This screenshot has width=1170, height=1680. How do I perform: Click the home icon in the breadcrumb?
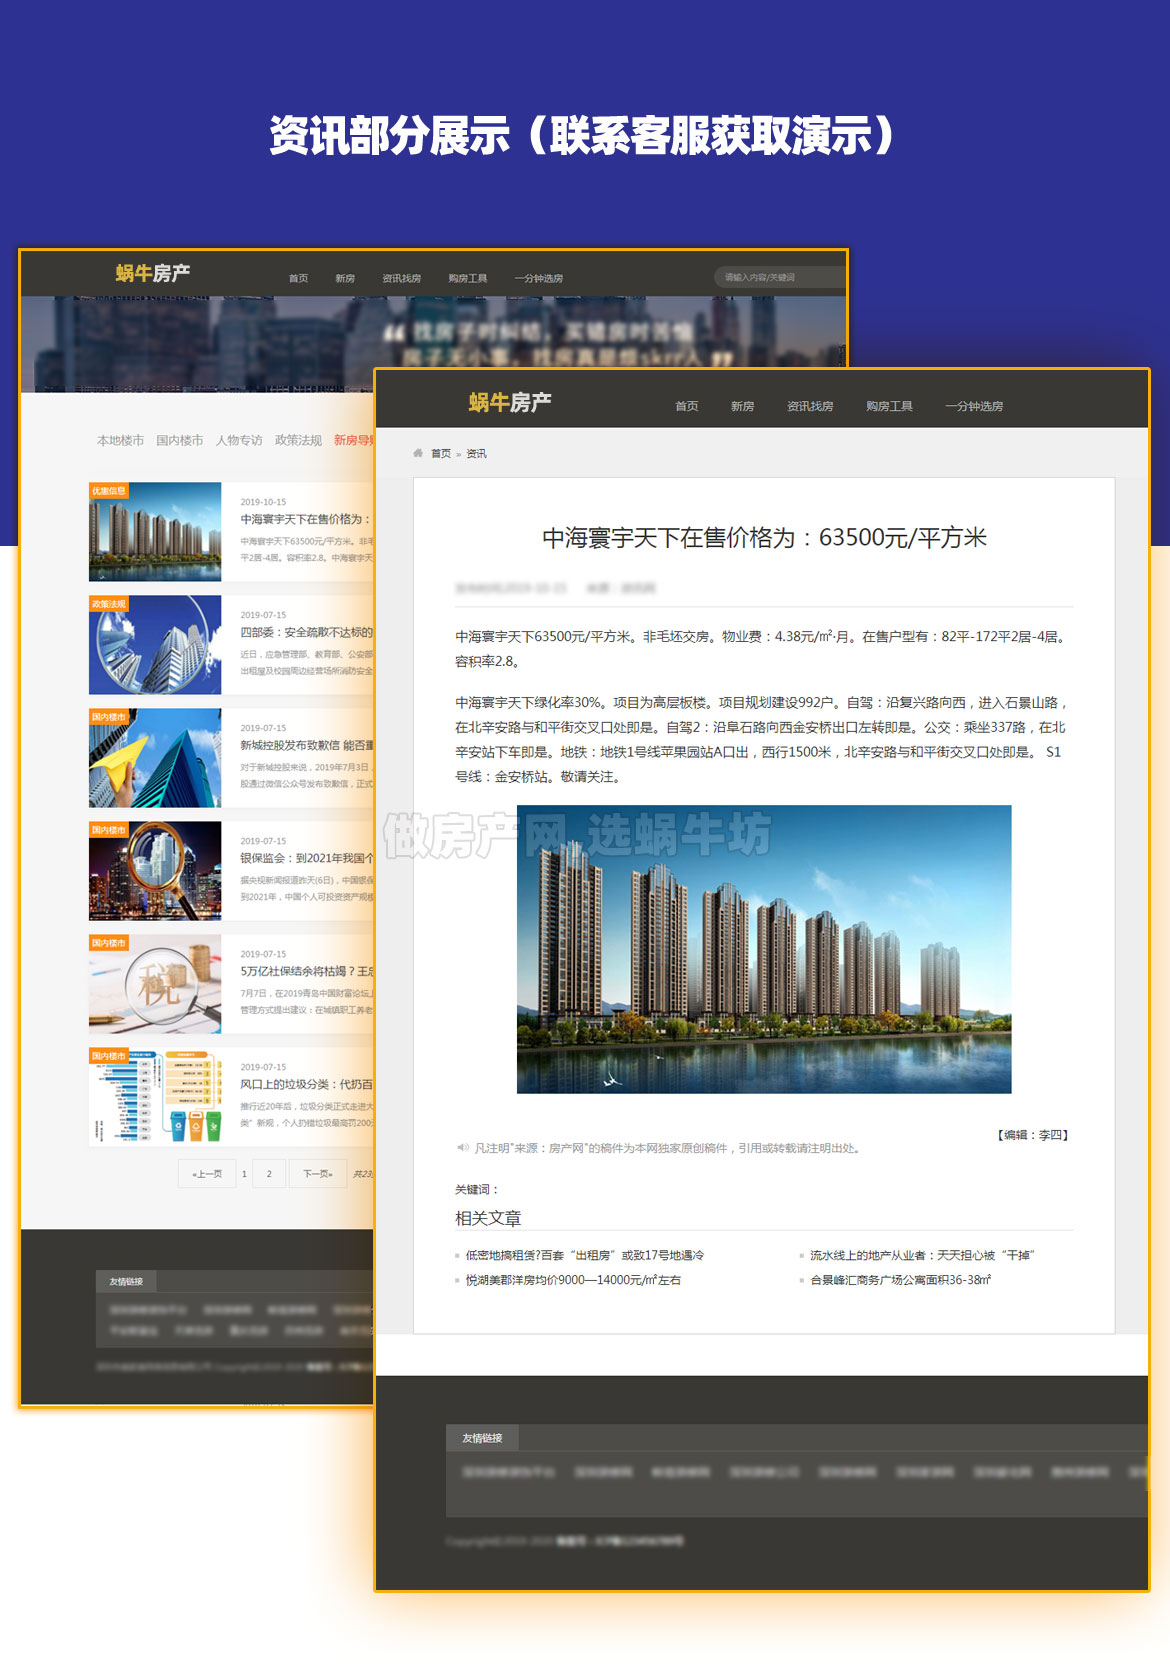[x=418, y=453]
